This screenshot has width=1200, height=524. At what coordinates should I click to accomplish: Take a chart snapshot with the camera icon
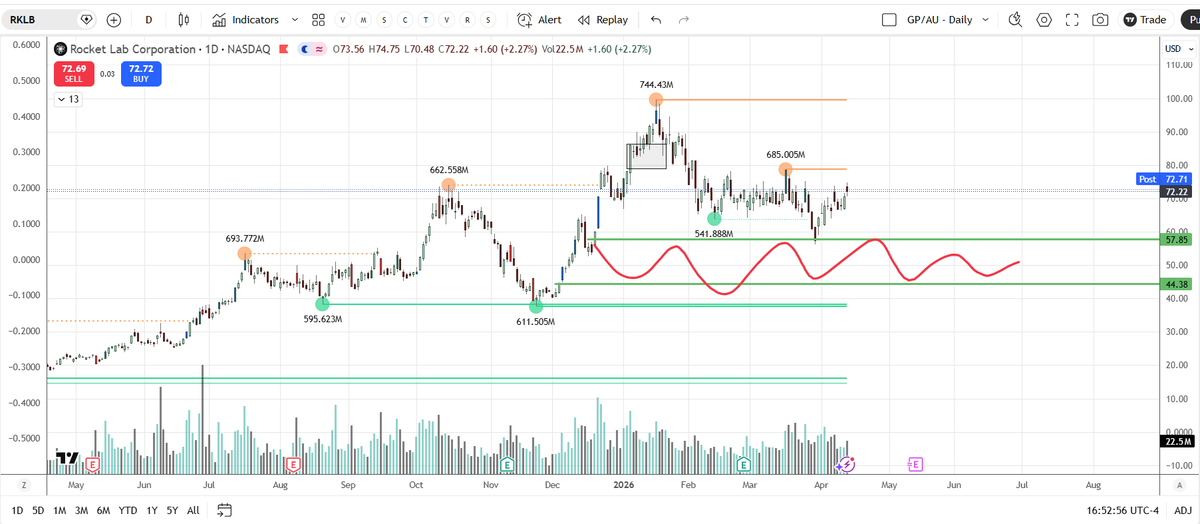click(x=1100, y=19)
